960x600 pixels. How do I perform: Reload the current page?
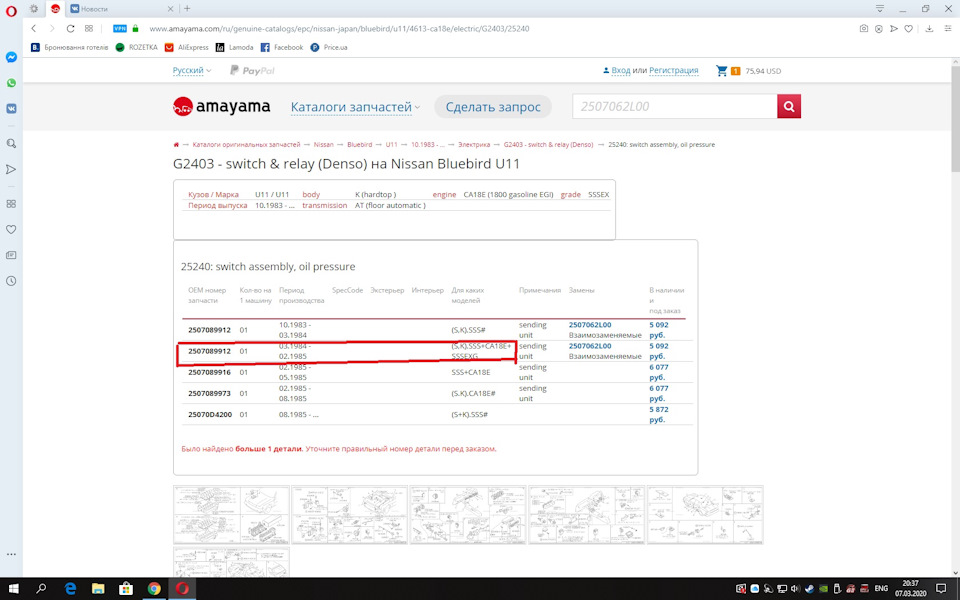[70, 28]
